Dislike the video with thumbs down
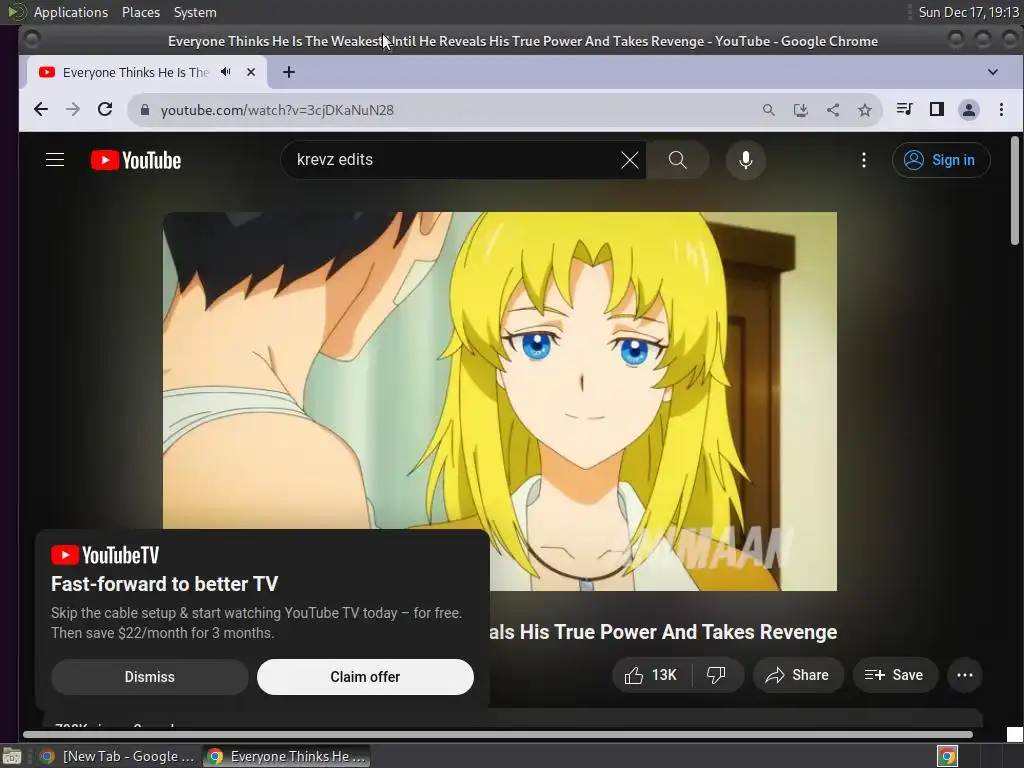Screen dimensions: 1024x768 click(716, 675)
